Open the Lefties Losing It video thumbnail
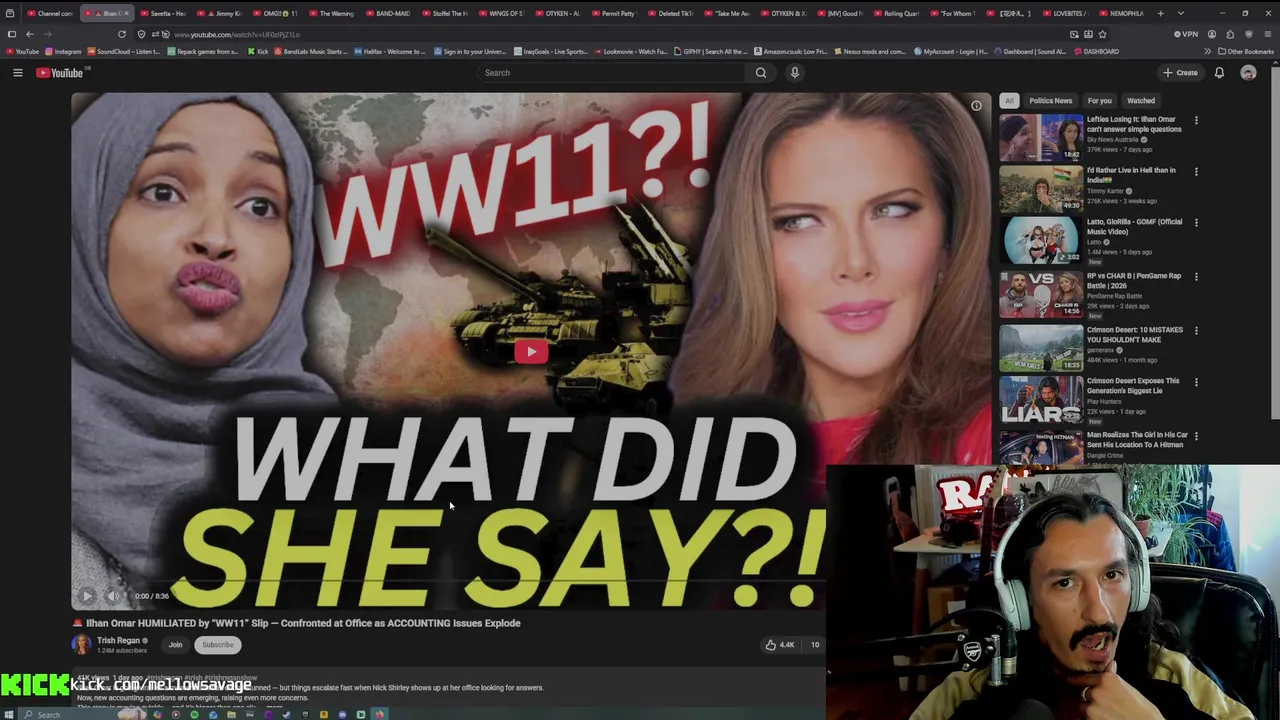 (x=1041, y=137)
